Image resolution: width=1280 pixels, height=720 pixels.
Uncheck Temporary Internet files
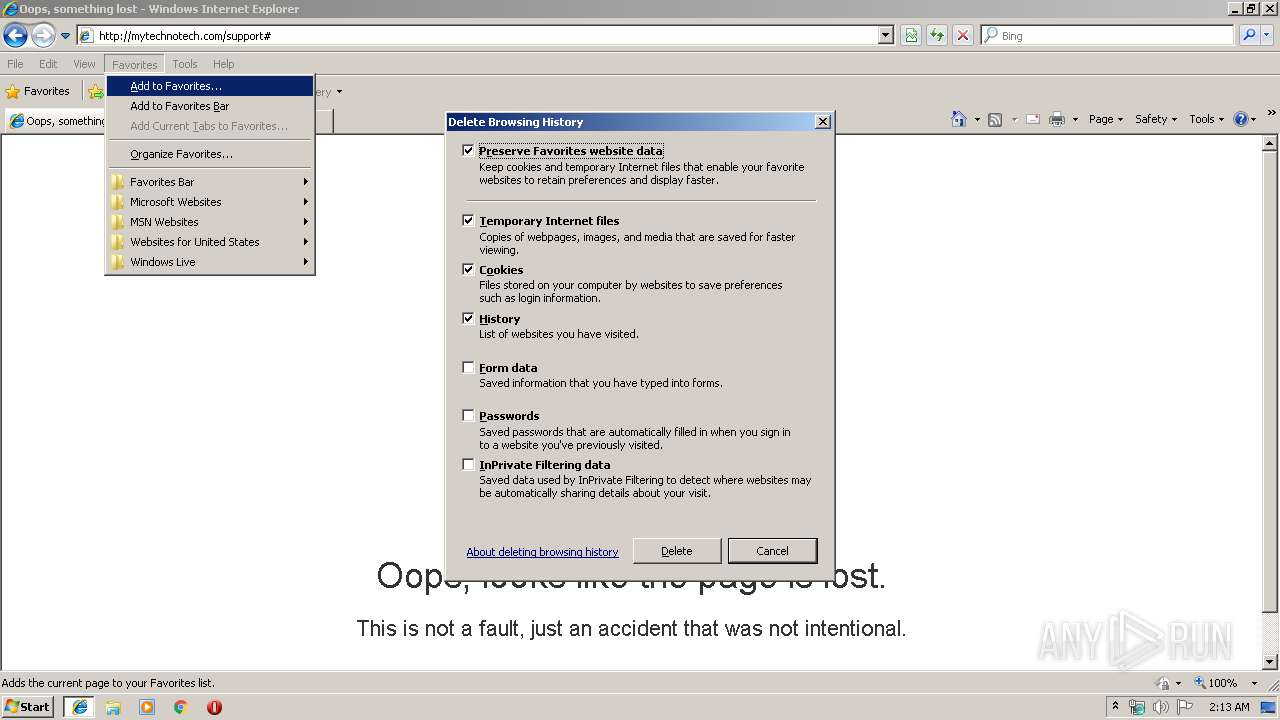click(x=468, y=221)
